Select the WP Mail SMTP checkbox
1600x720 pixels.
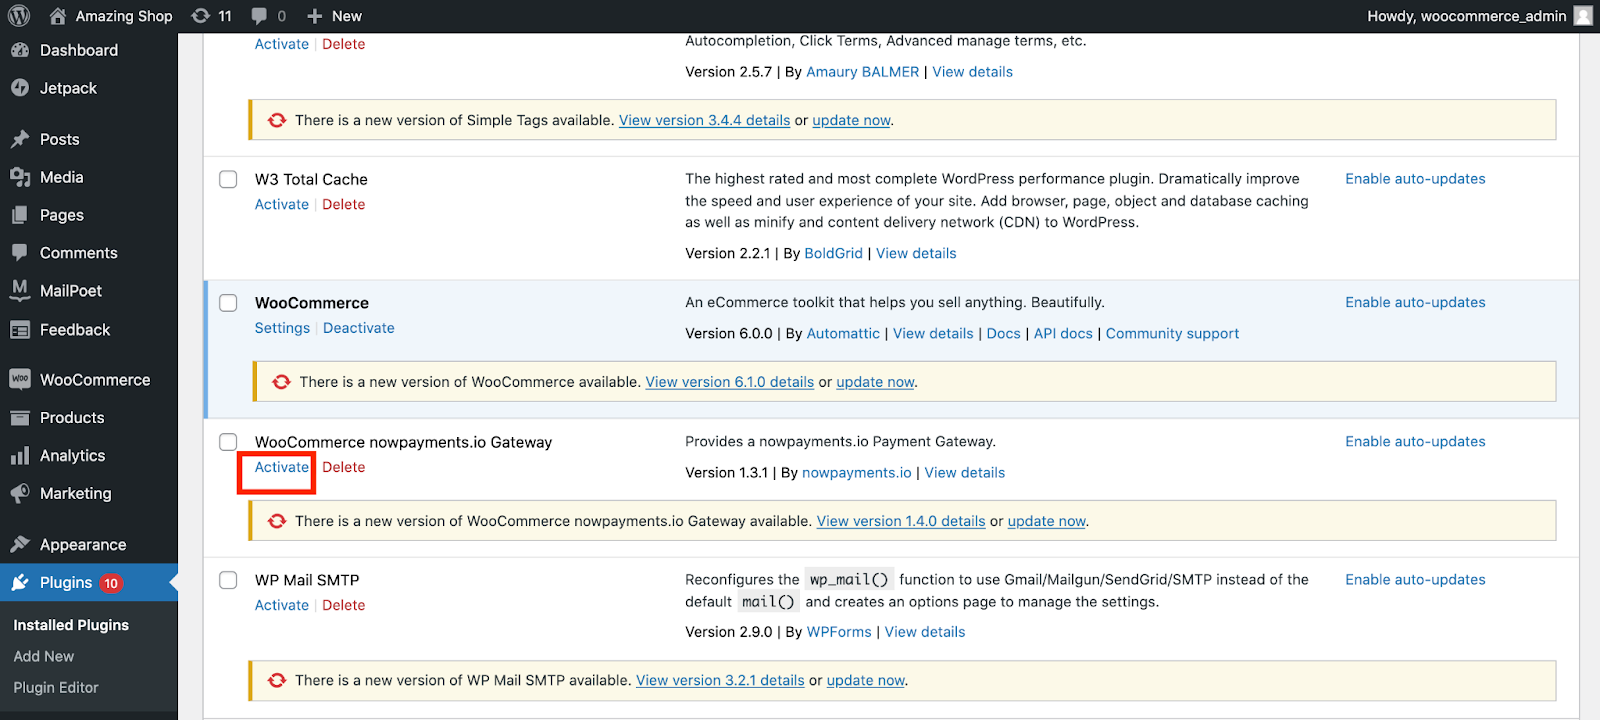(x=228, y=580)
